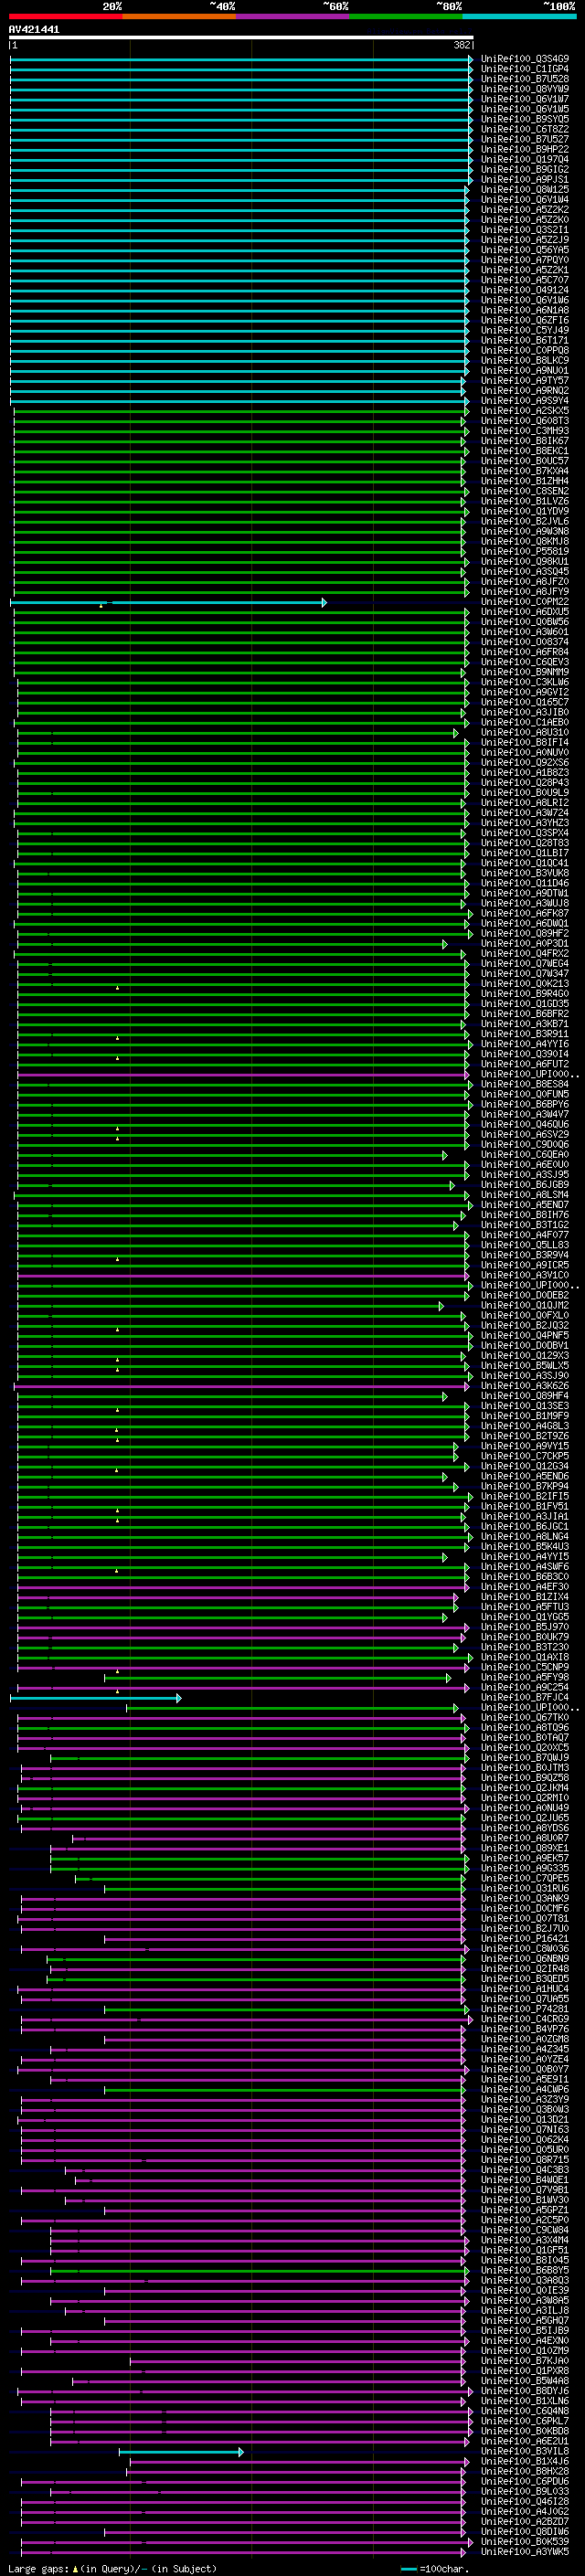Select hit label UniRef100_Q3S2I1
This screenshot has width=585, height=2576.
pos(525,230)
